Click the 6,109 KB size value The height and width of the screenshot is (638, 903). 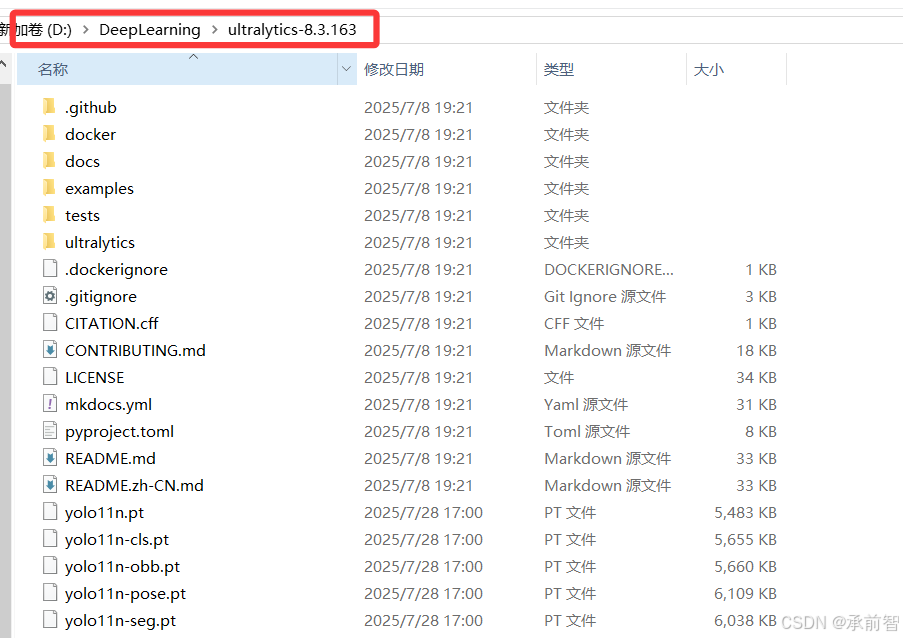(746, 594)
